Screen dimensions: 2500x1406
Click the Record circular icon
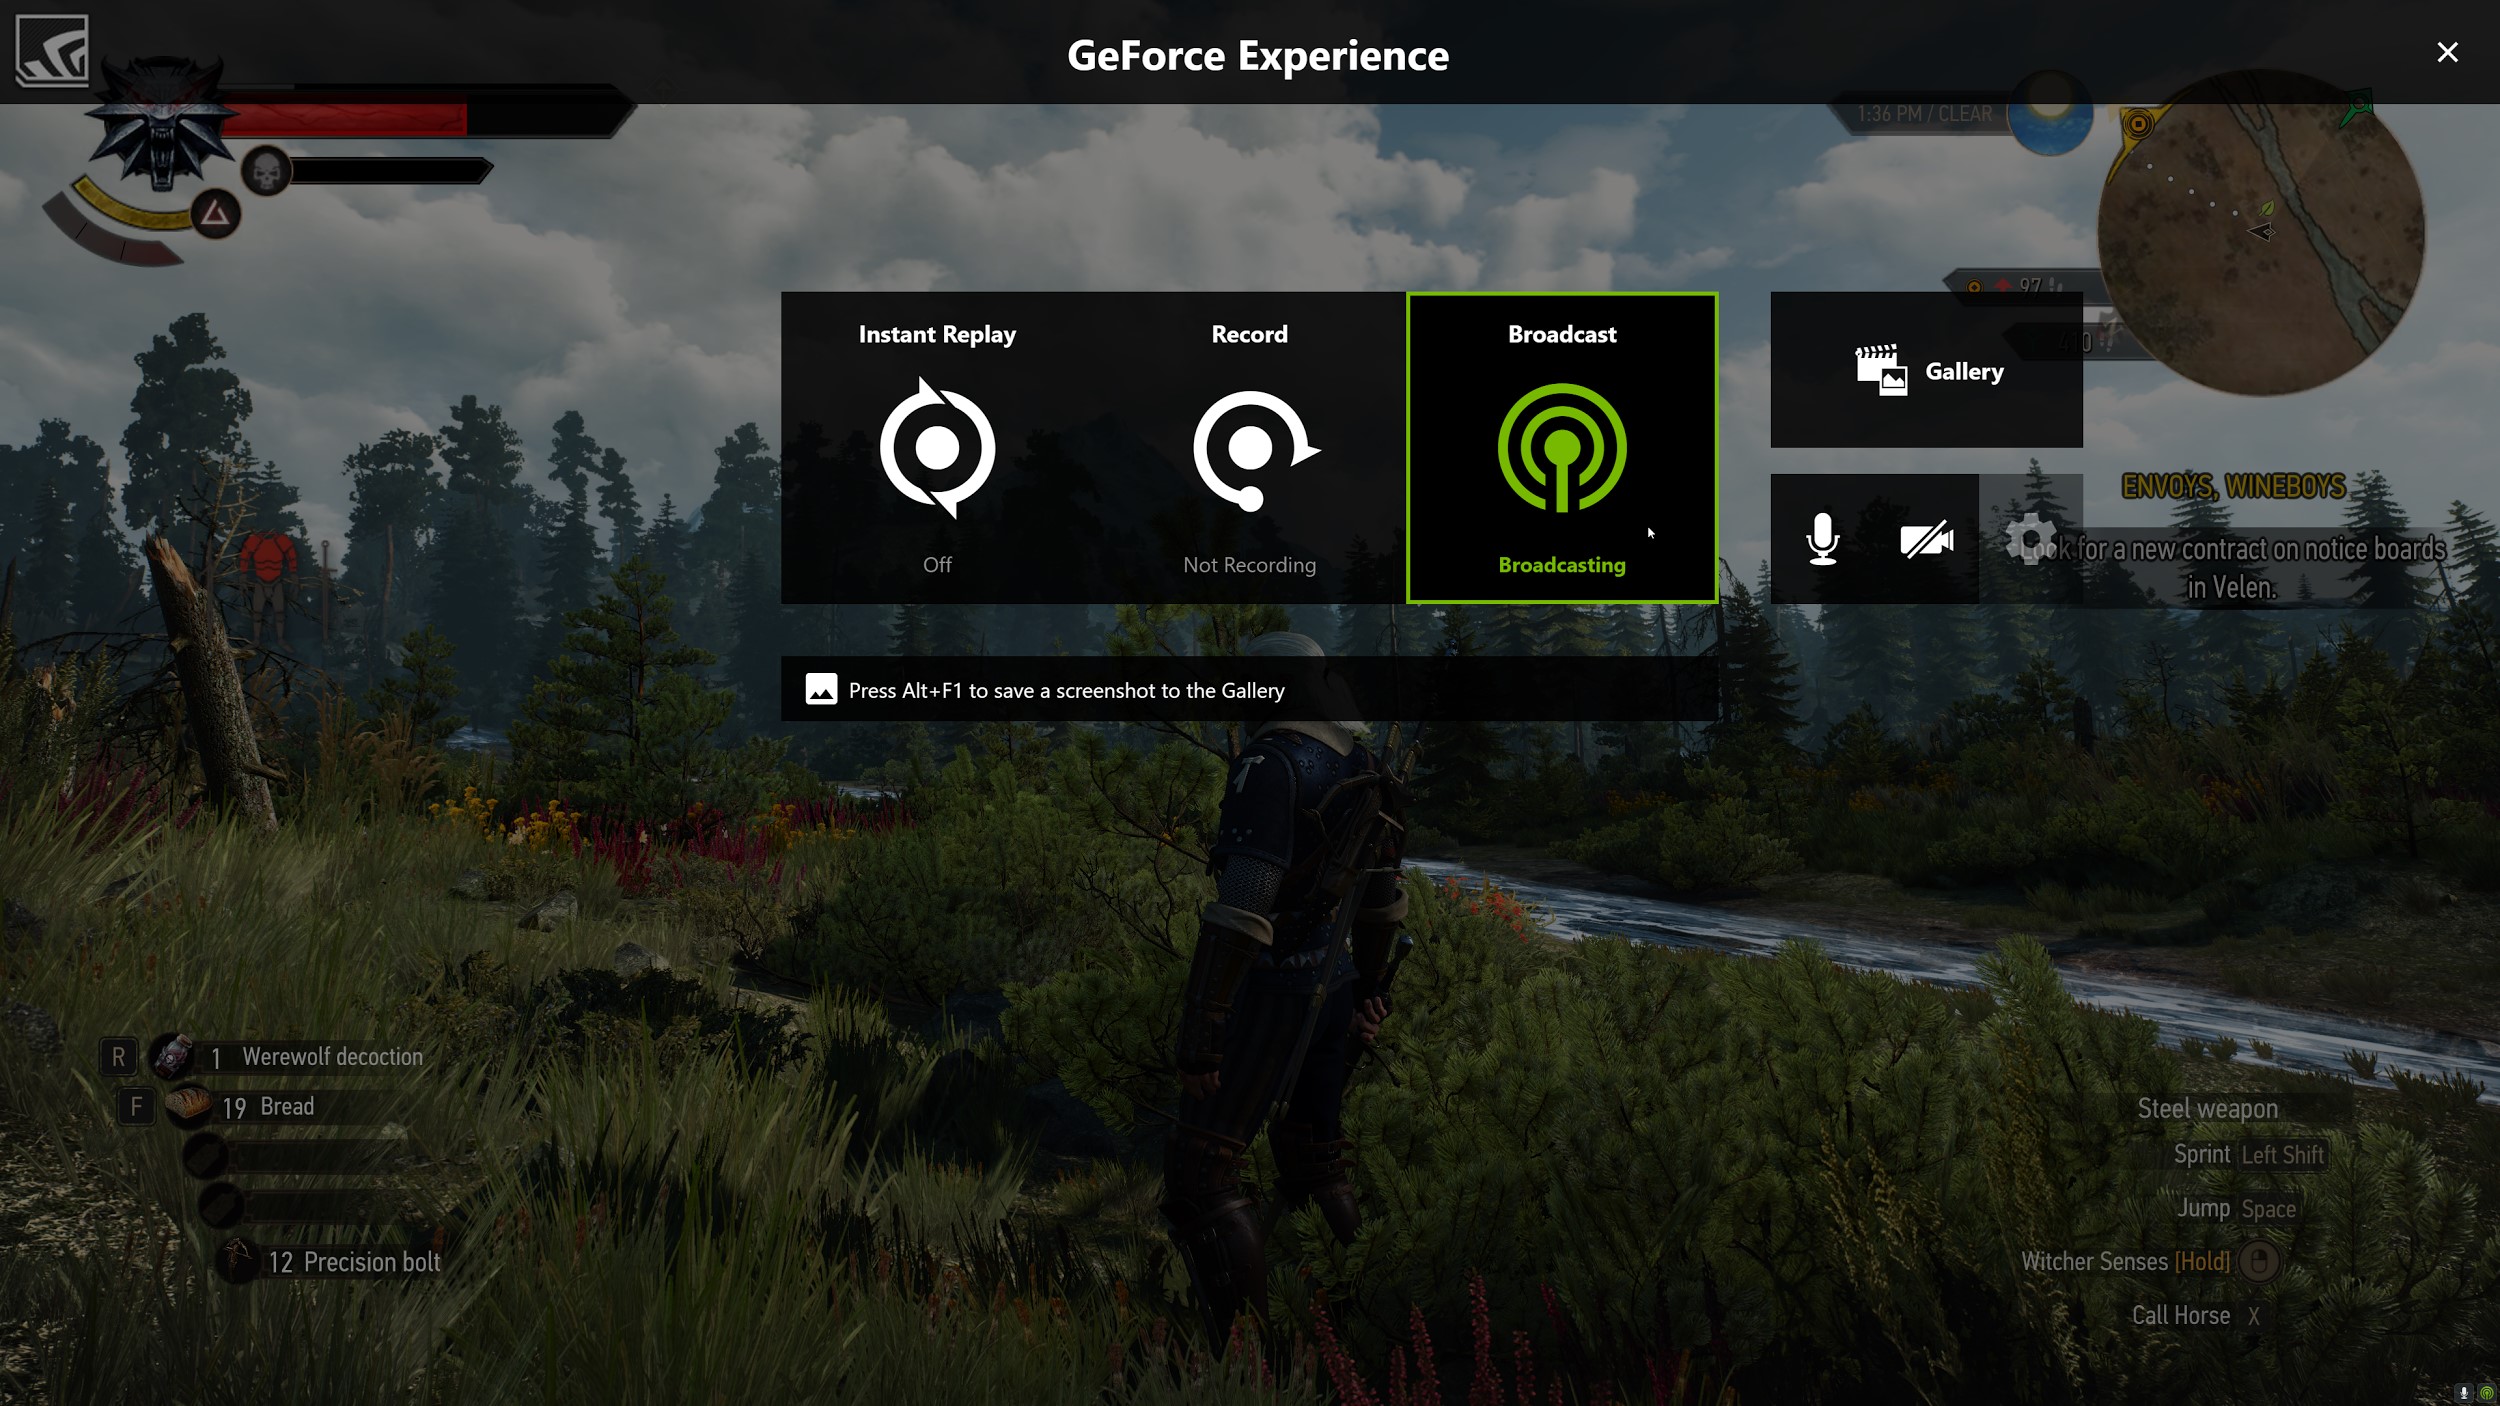(x=1248, y=450)
